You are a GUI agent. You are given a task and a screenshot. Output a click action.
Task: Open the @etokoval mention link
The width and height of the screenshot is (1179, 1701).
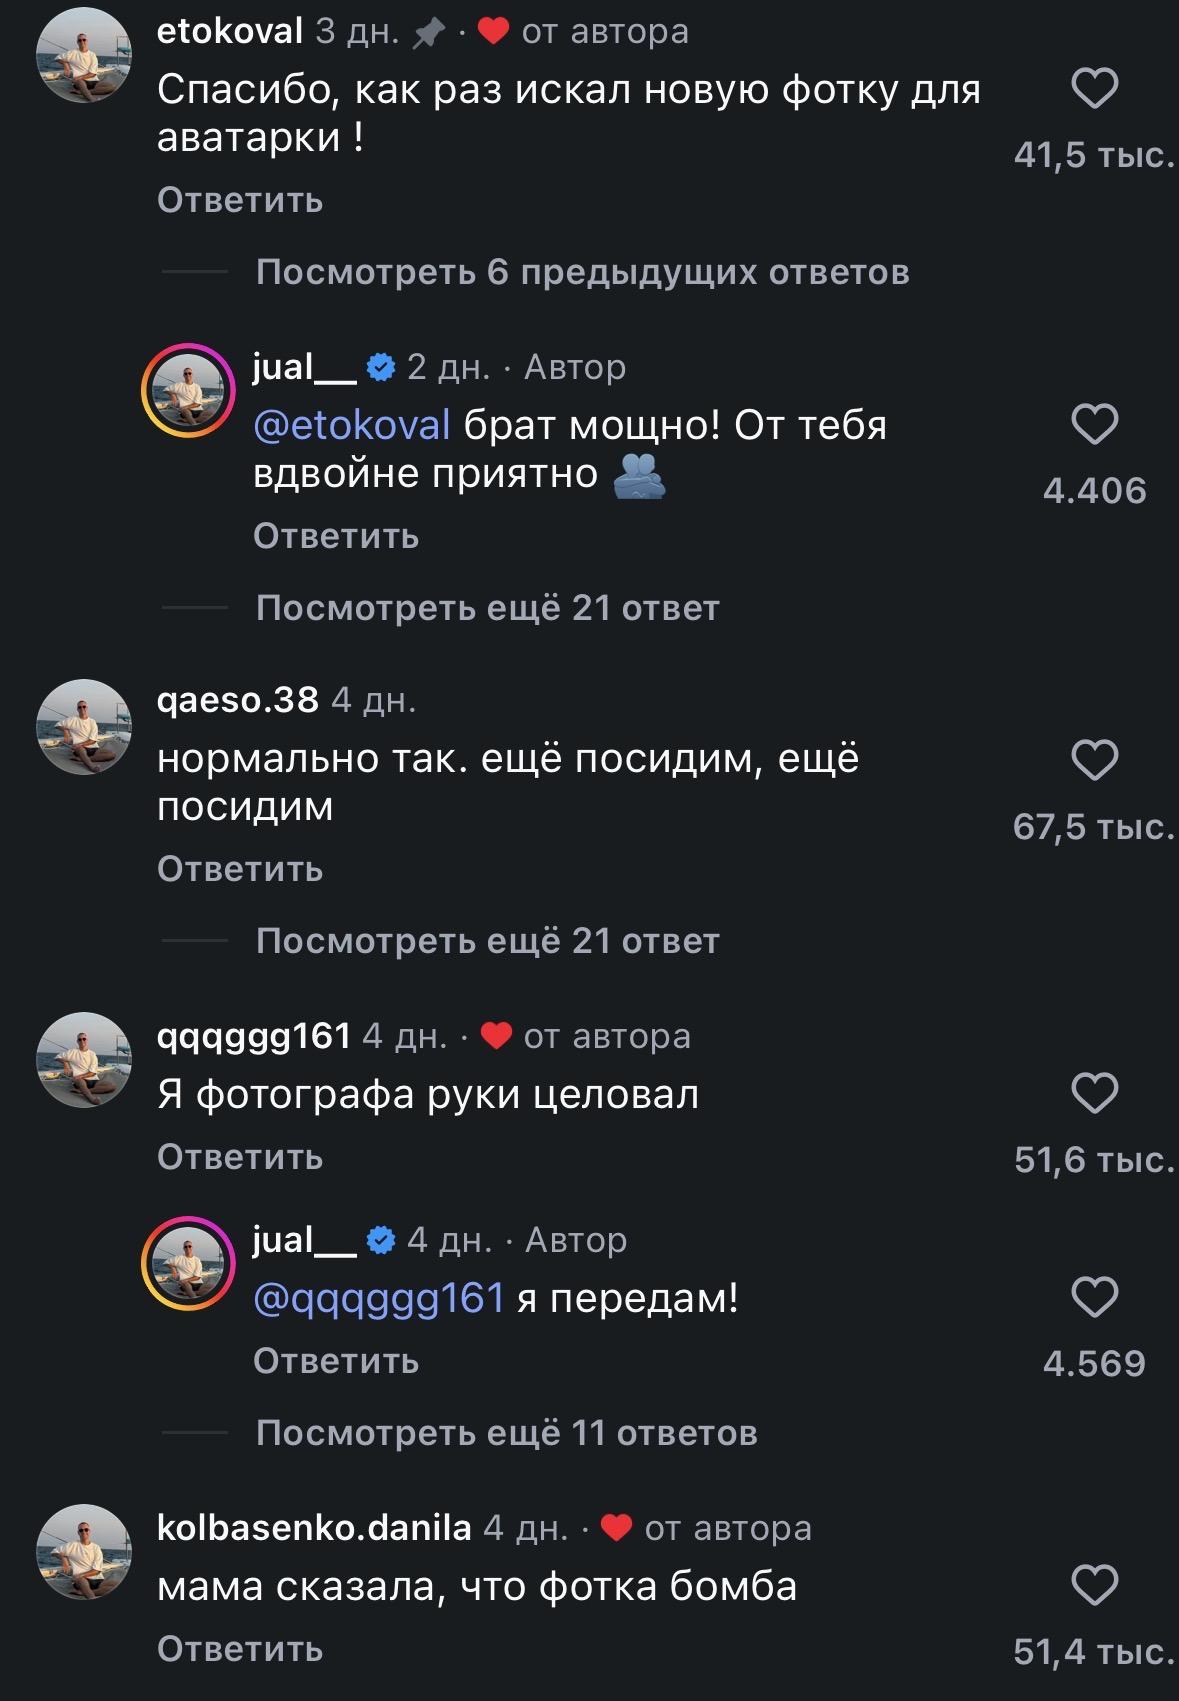point(352,426)
